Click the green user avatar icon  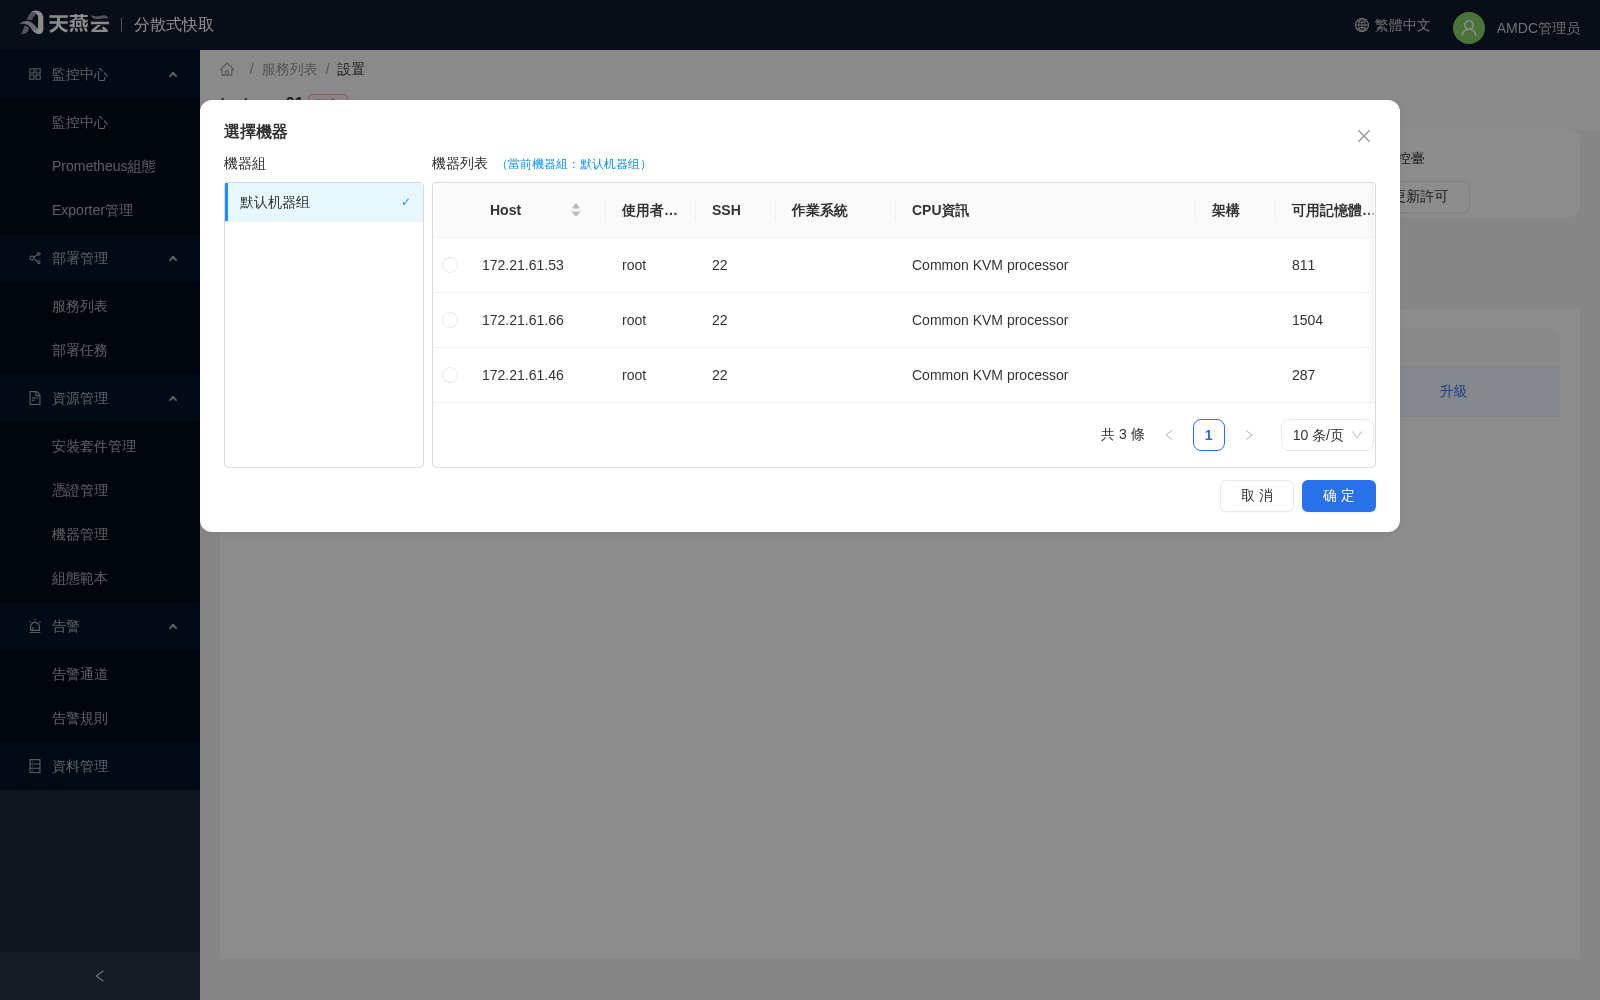point(1469,28)
